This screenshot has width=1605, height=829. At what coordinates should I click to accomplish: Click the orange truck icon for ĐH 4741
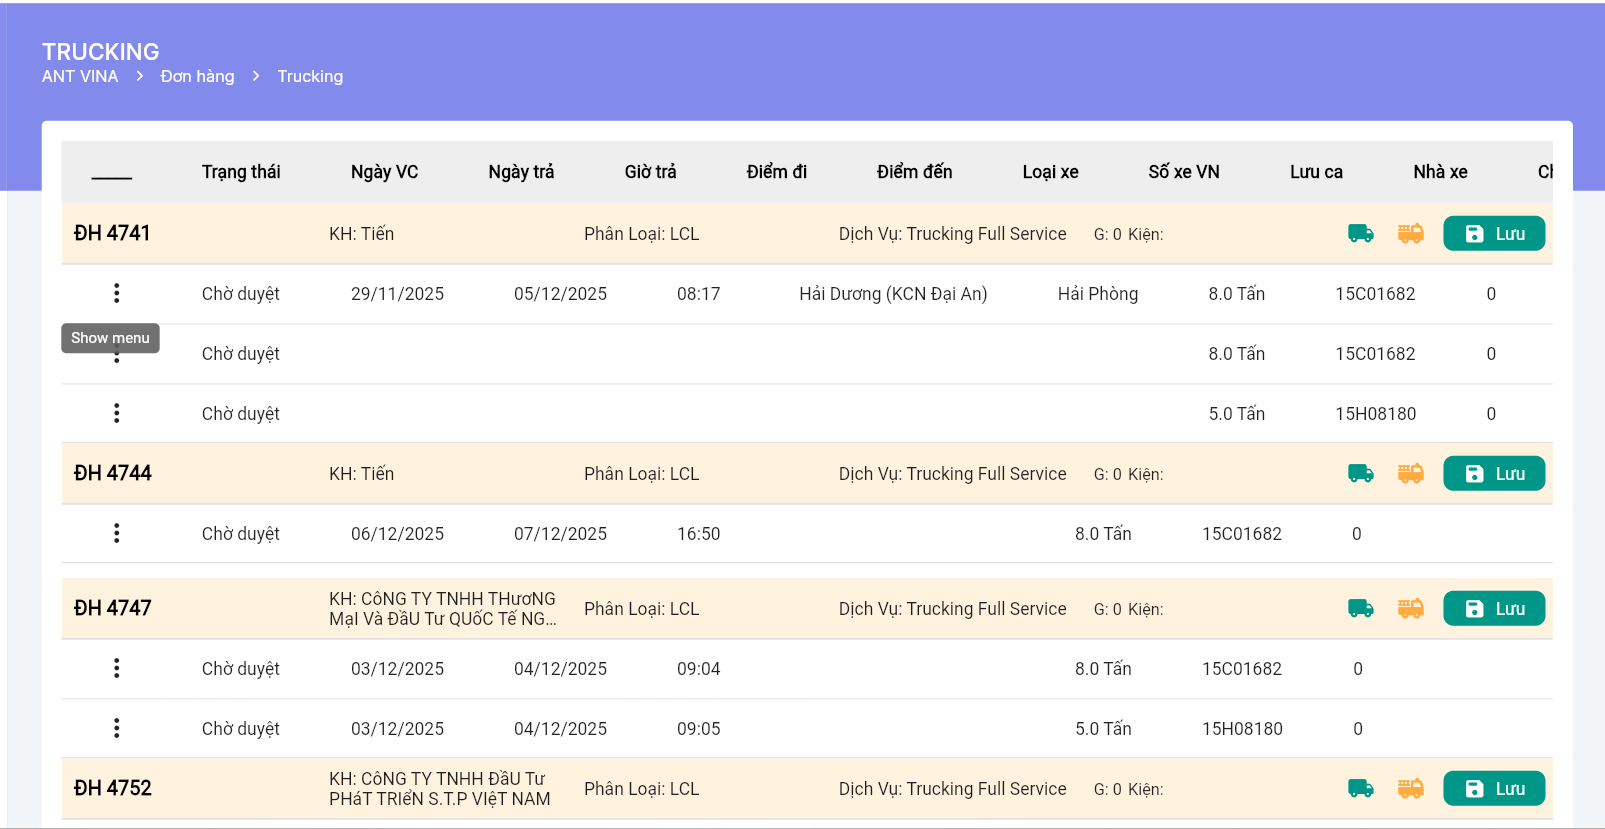1410,234
